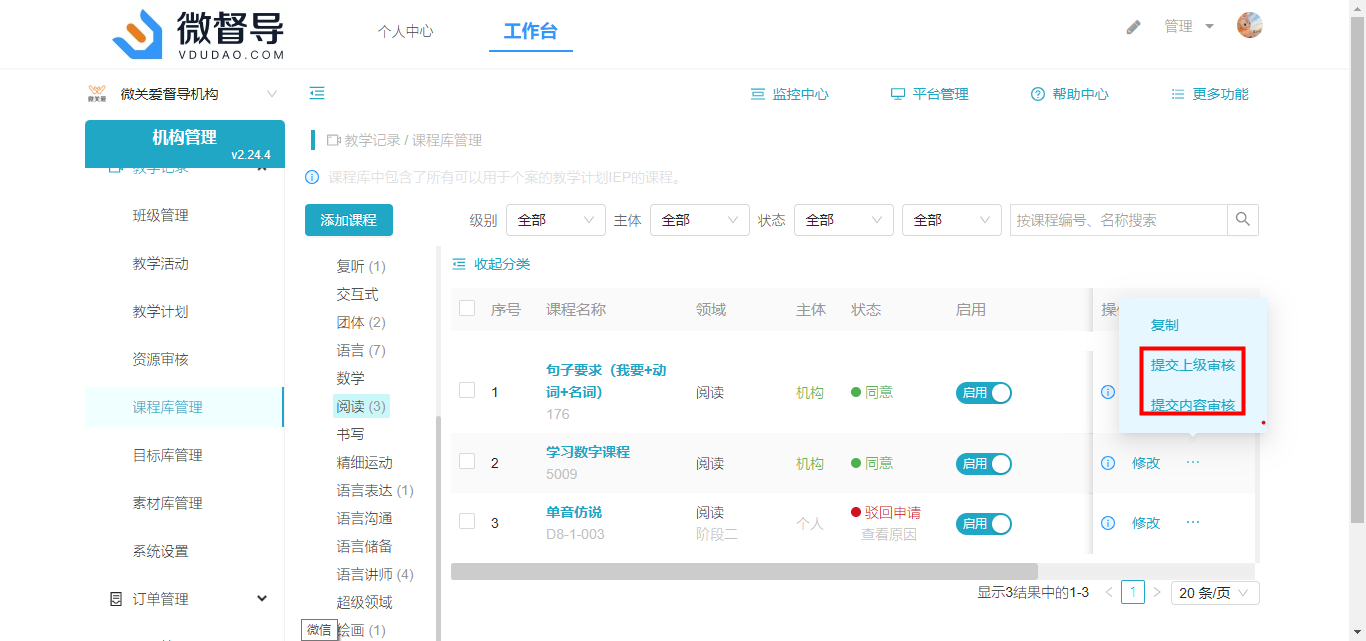Collapse sidebar with the menu fold icon

[x=317, y=93]
